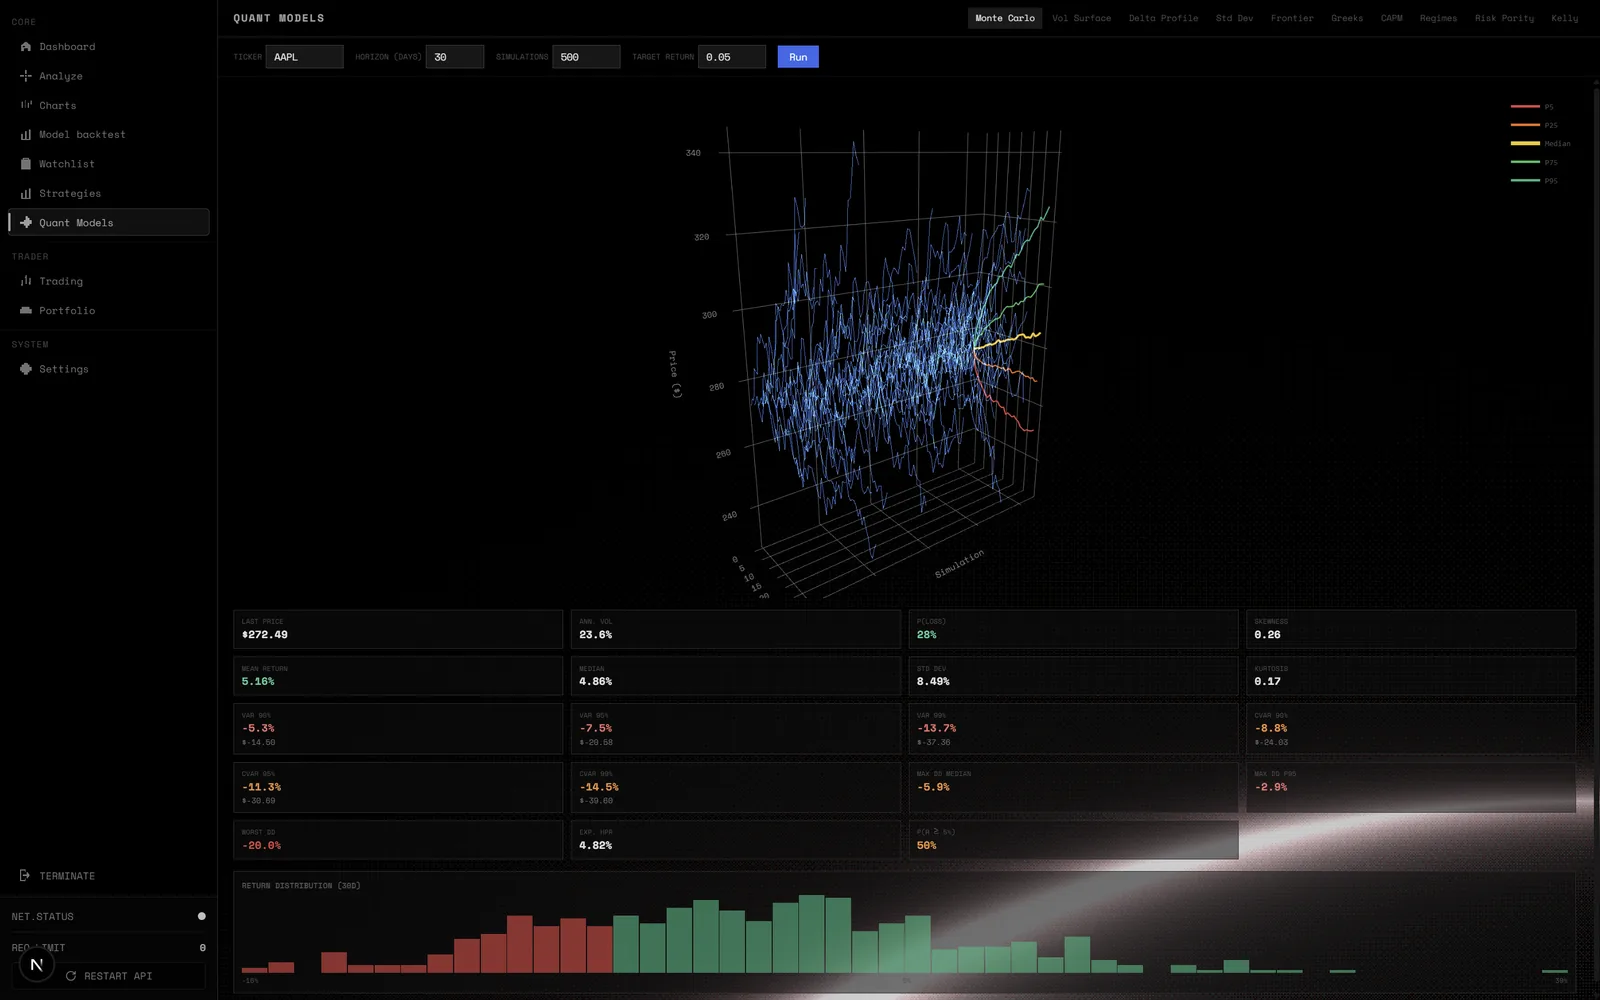
Task: Click the TERMINATE button label
Action: click(x=67, y=876)
